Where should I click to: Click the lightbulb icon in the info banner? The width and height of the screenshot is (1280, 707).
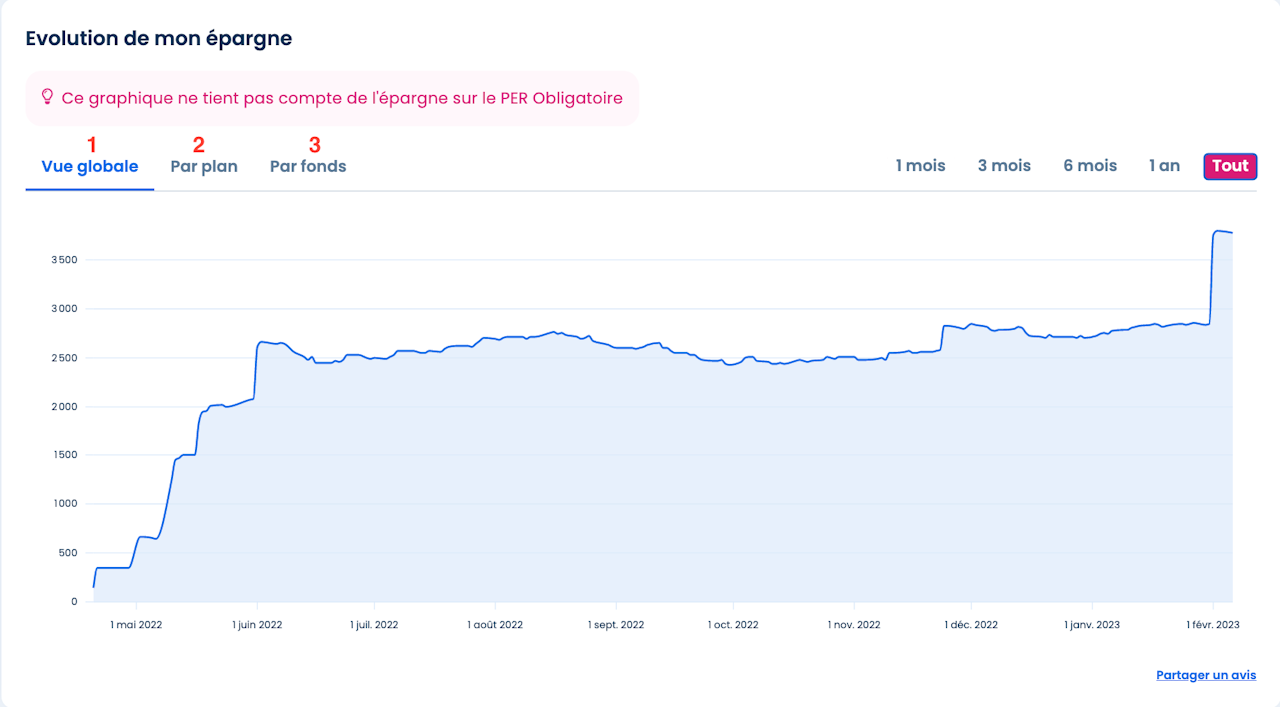46,98
